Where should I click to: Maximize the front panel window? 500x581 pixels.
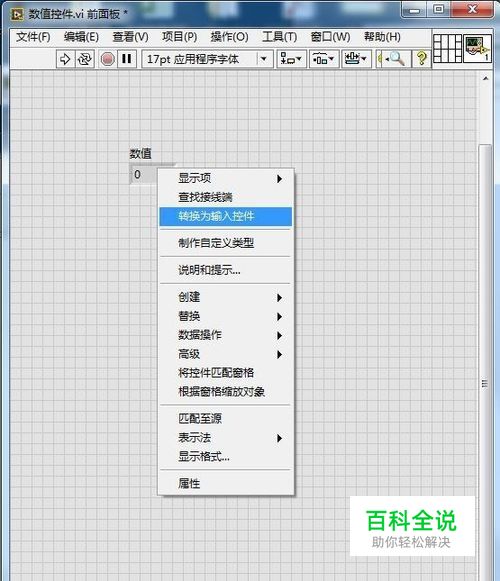coord(438,9)
